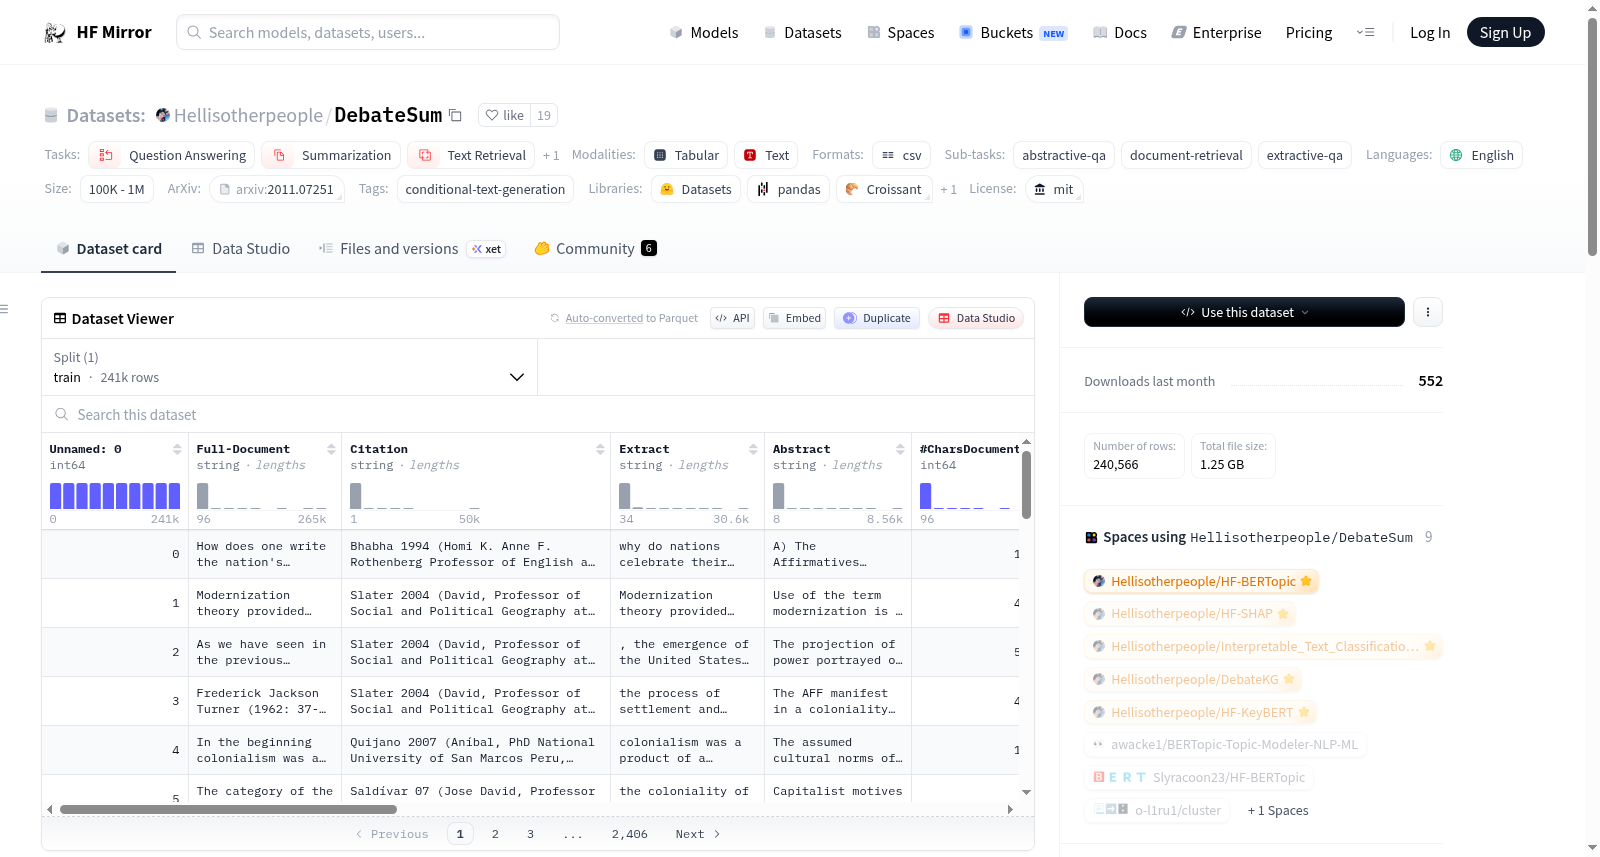Click the vertical scrollbar of the dataset table
The width and height of the screenshot is (1600, 857).
click(x=1026, y=485)
